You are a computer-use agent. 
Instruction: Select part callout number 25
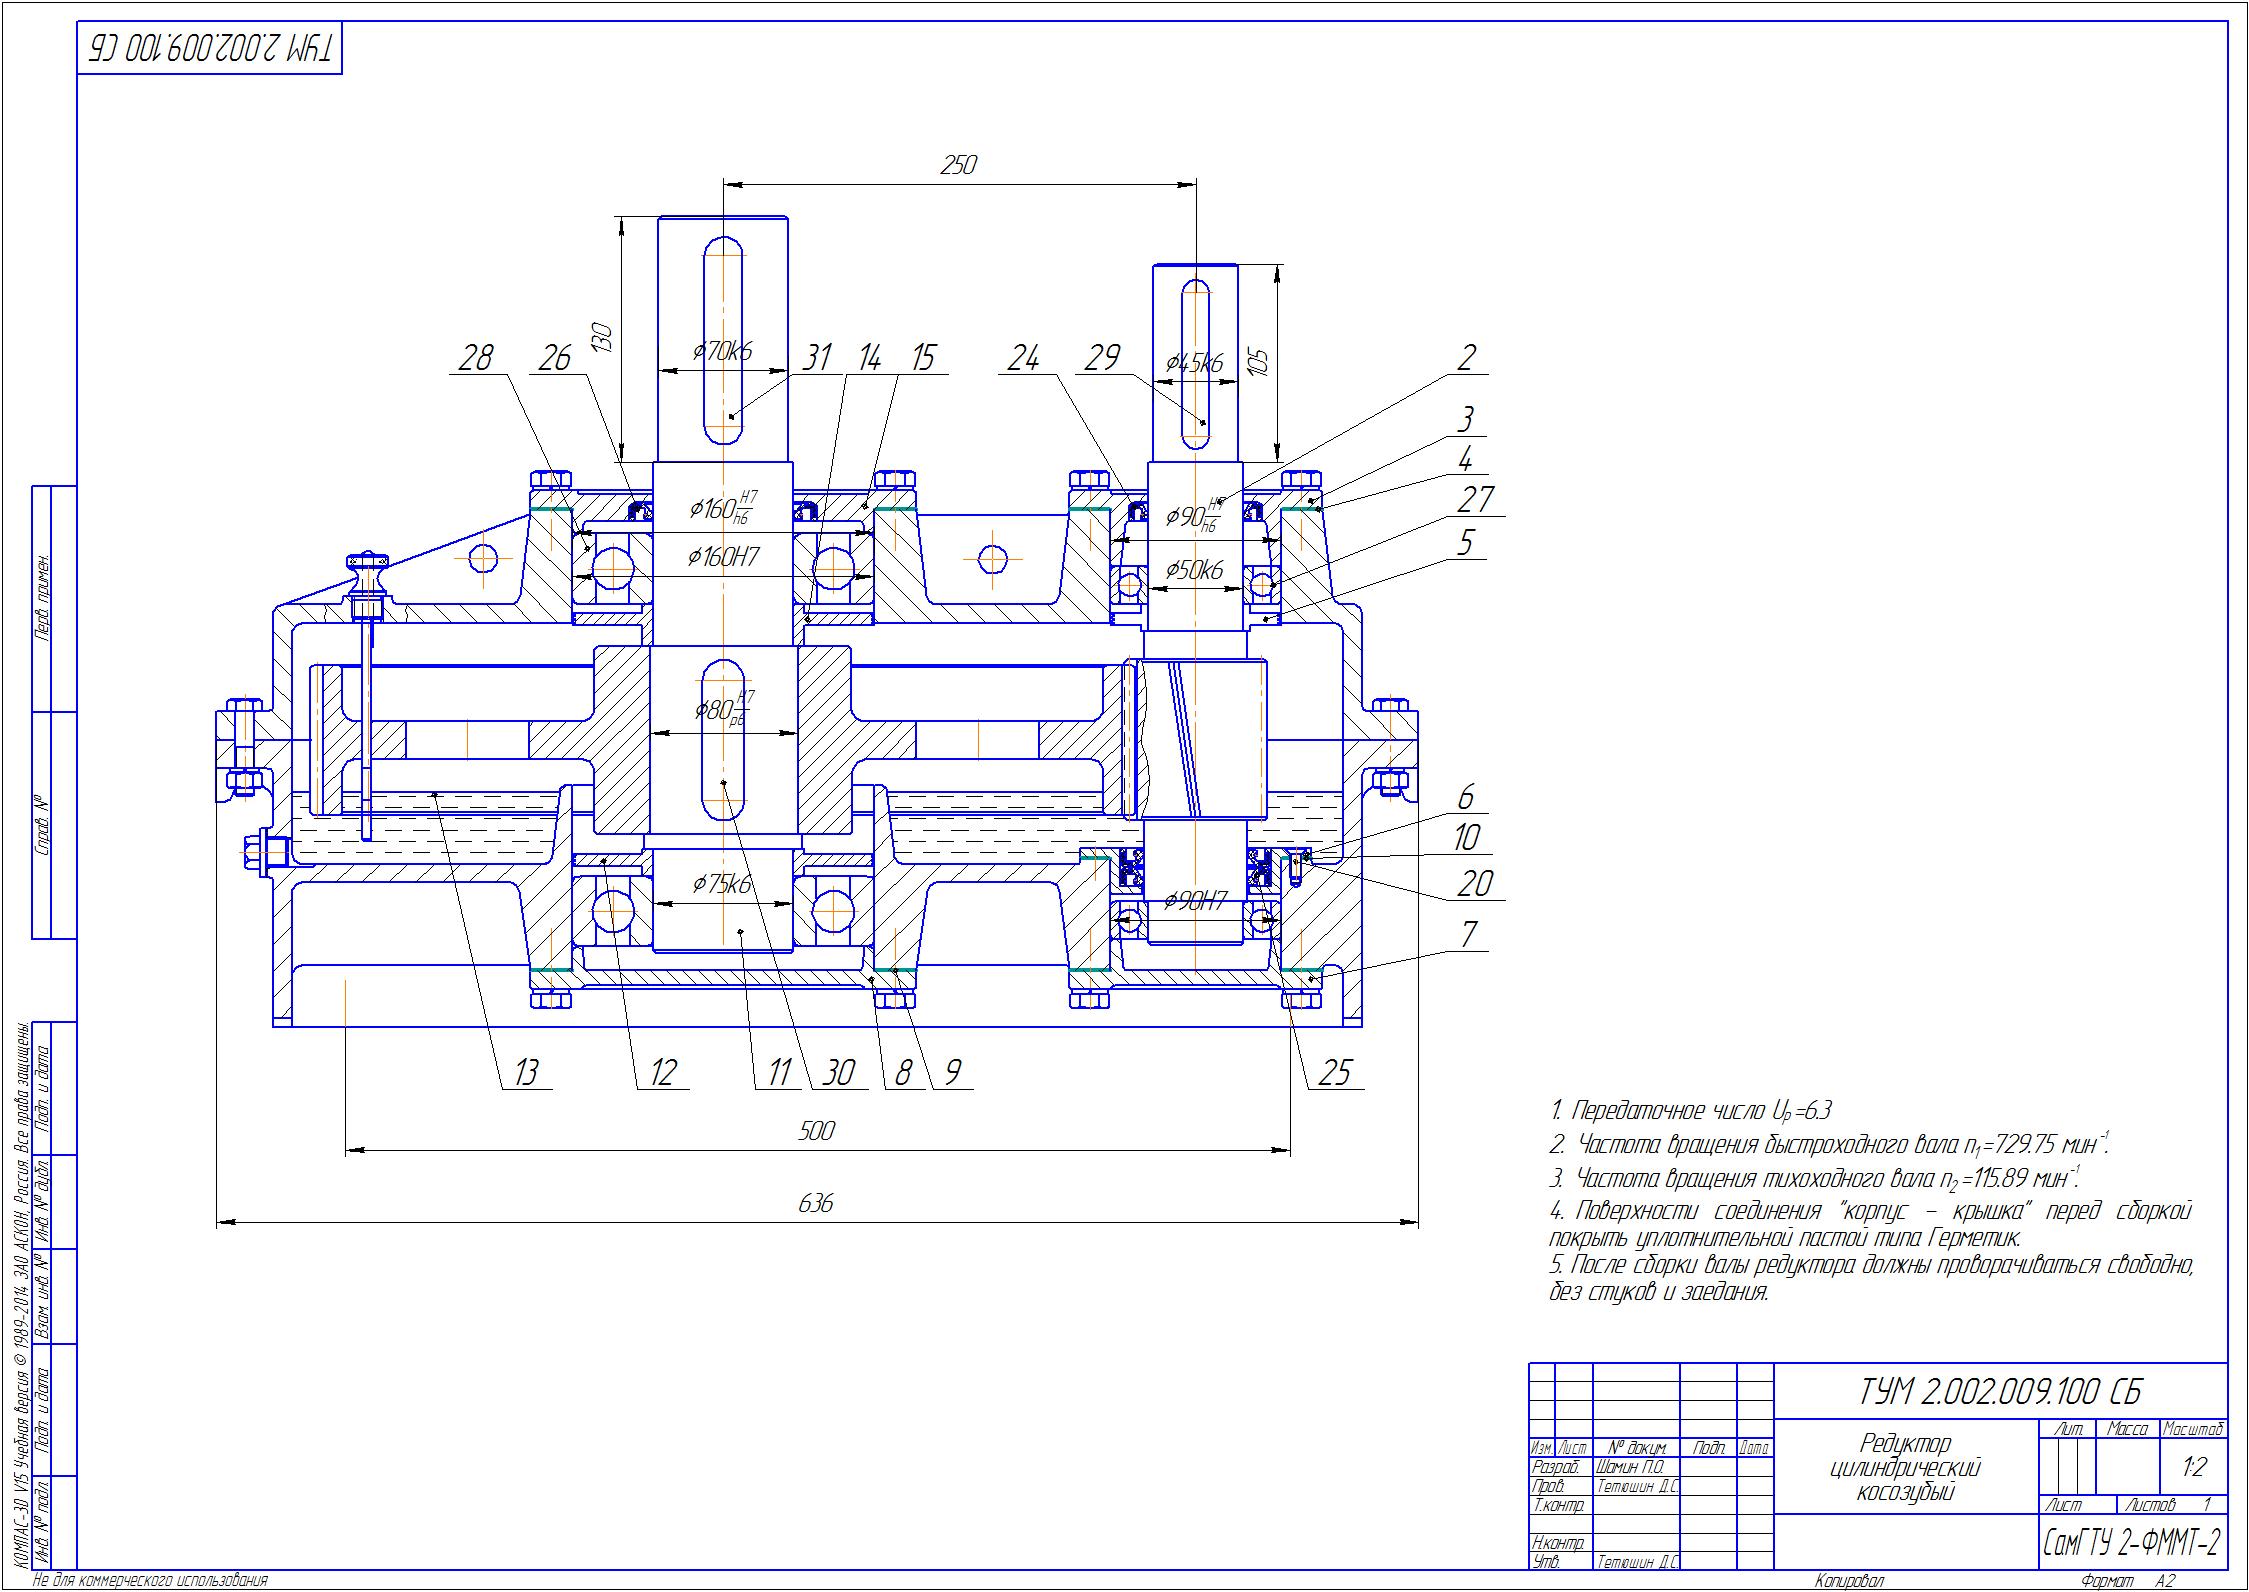[1334, 1073]
